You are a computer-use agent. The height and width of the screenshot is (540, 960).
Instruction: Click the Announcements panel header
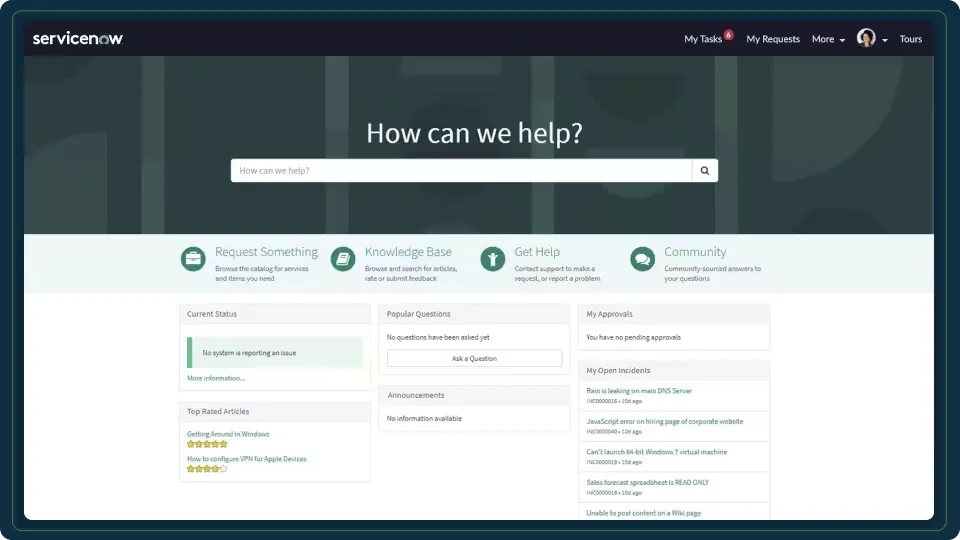(x=474, y=396)
